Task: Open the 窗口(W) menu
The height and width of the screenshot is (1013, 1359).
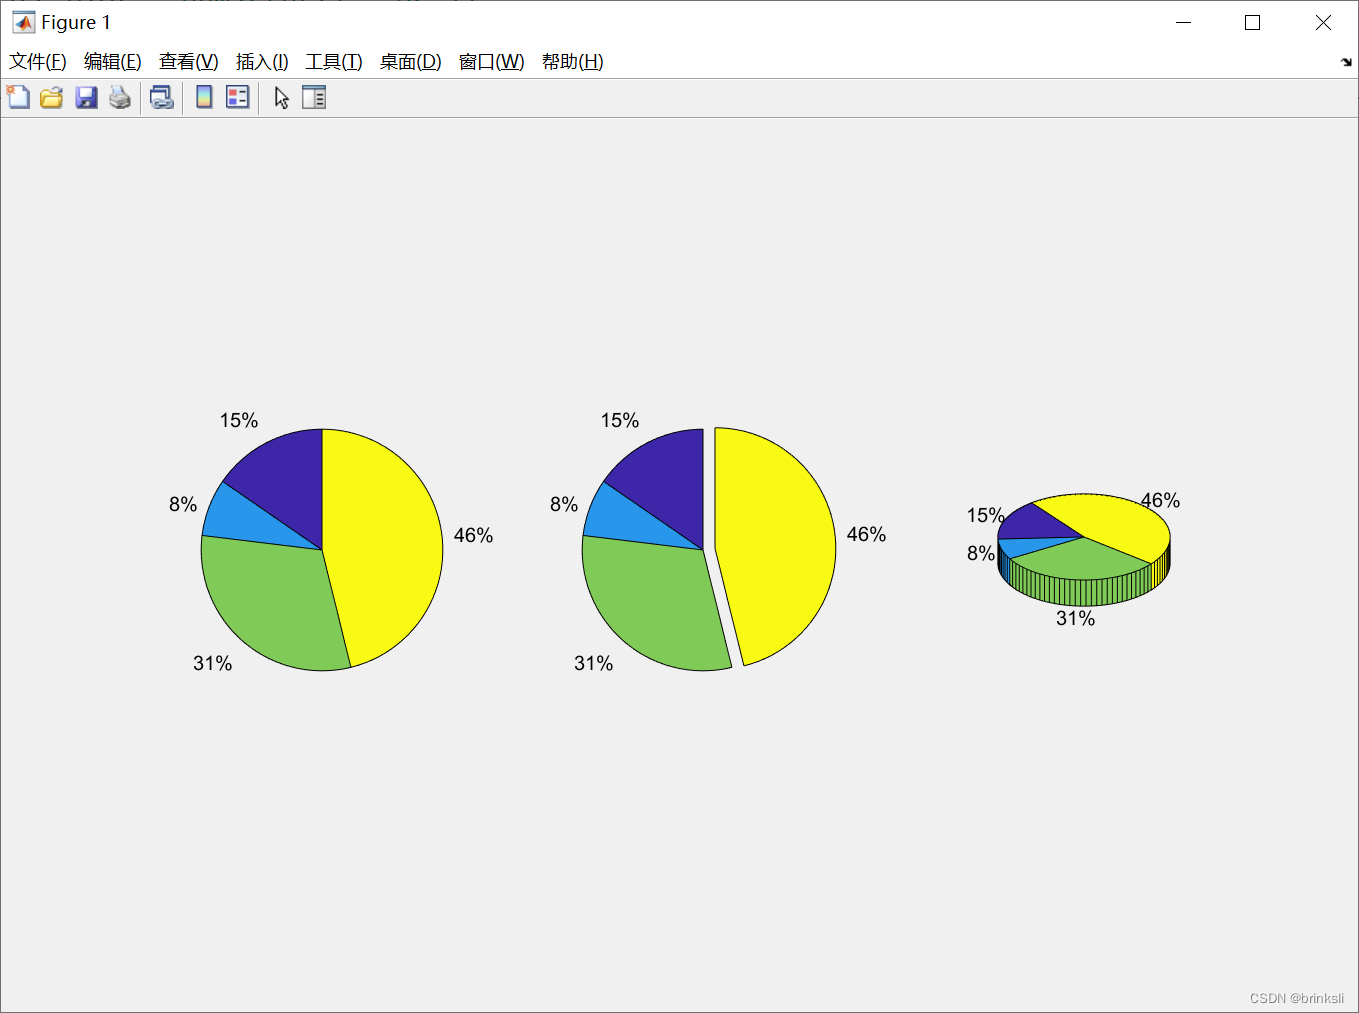Action: 492,62
